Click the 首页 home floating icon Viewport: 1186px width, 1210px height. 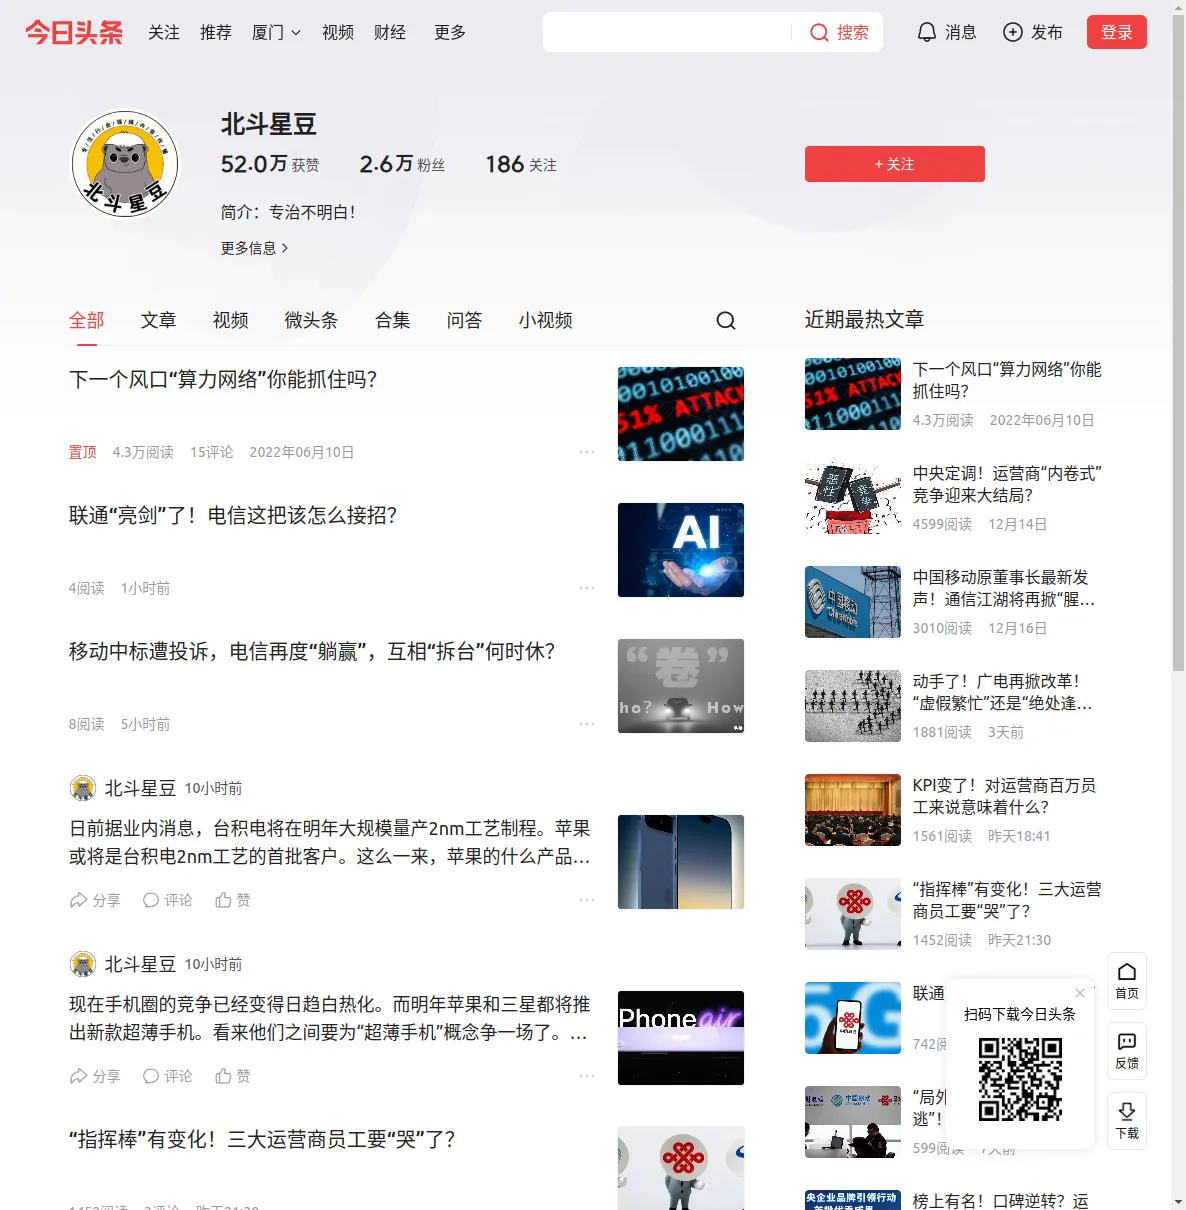click(1127, 981)
